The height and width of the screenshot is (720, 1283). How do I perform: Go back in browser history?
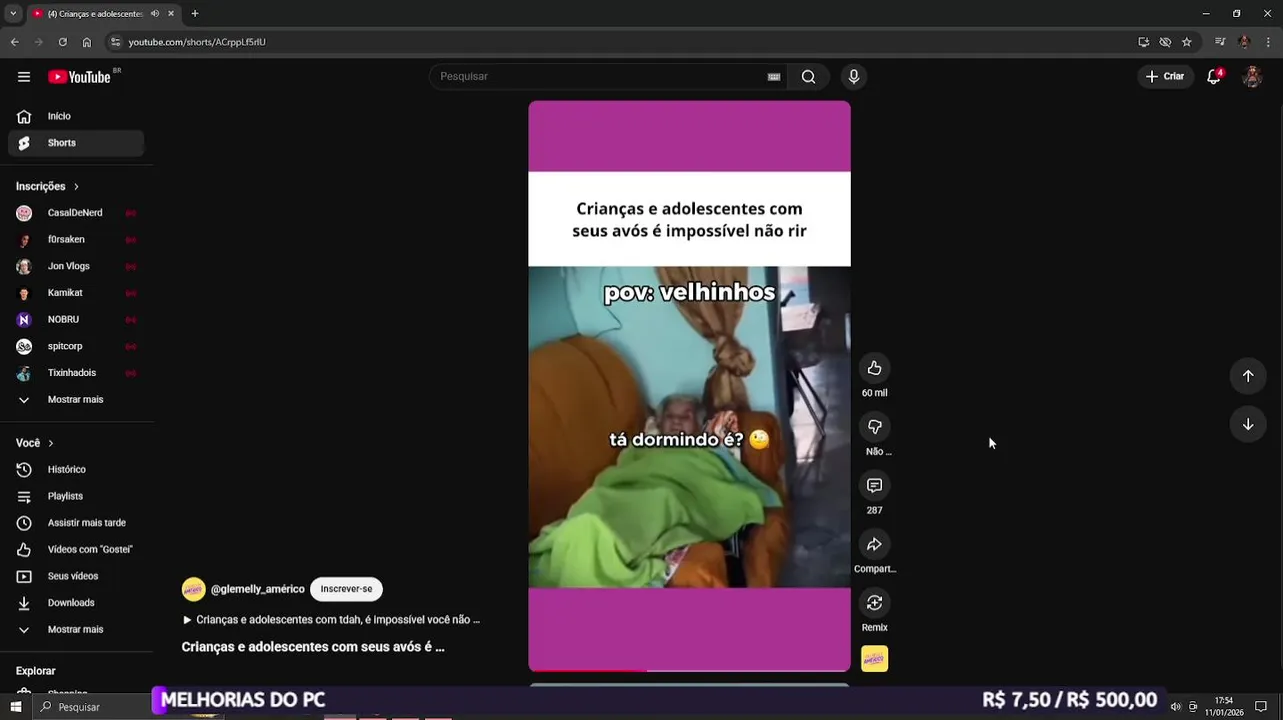[x=14, y=42]
